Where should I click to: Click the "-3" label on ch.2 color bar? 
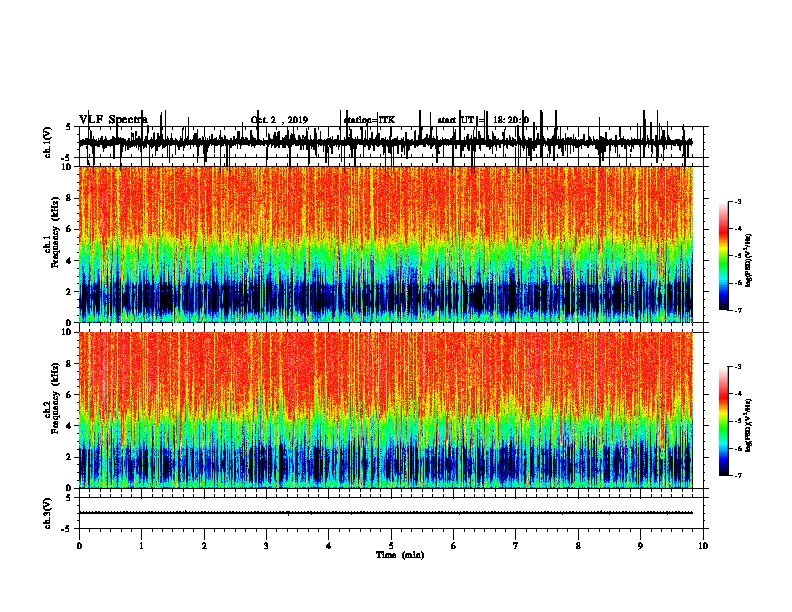(738, 367)
